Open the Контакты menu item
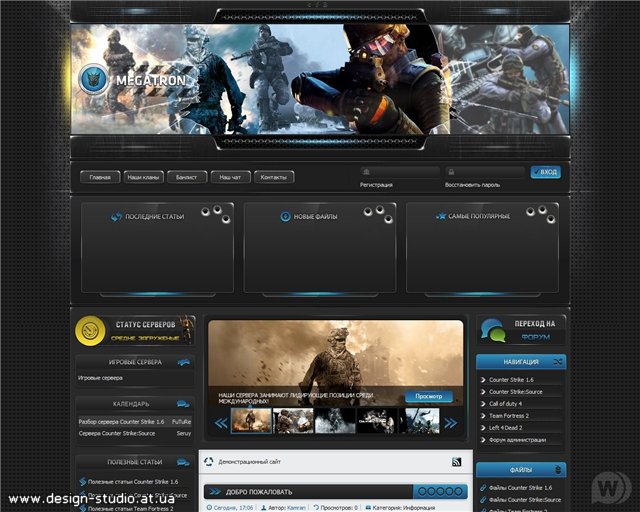Viewport: 640px width, 512px height. (x=274, y=177)
